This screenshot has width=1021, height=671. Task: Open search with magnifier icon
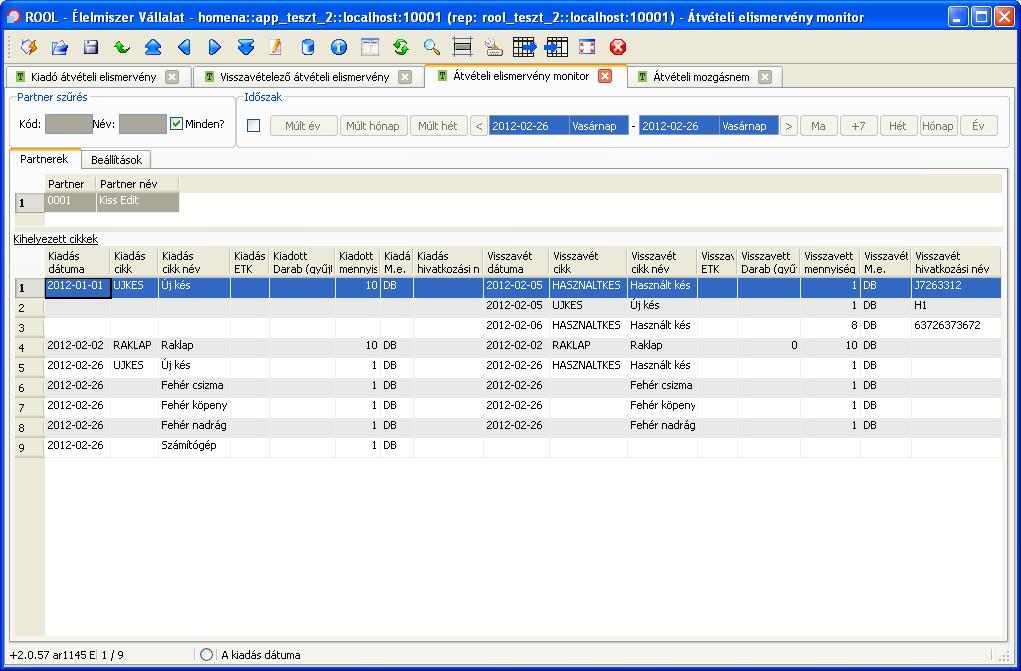pyautogui.click(x=432, y=47)
